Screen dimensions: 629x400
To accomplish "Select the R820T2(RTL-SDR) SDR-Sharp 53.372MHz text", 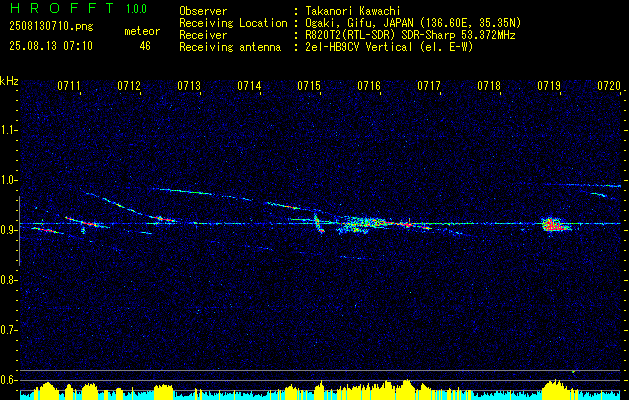I will (410, 35).
